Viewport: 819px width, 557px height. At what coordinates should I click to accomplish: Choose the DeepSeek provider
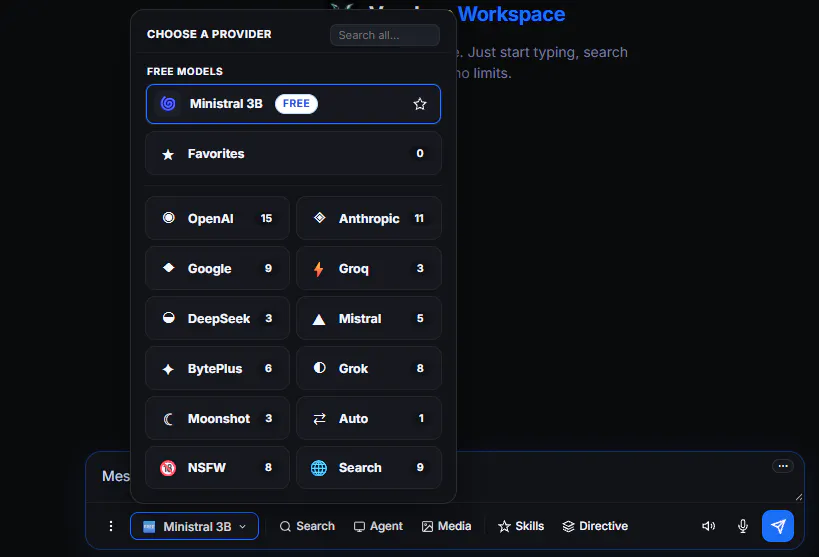(217, 318)
